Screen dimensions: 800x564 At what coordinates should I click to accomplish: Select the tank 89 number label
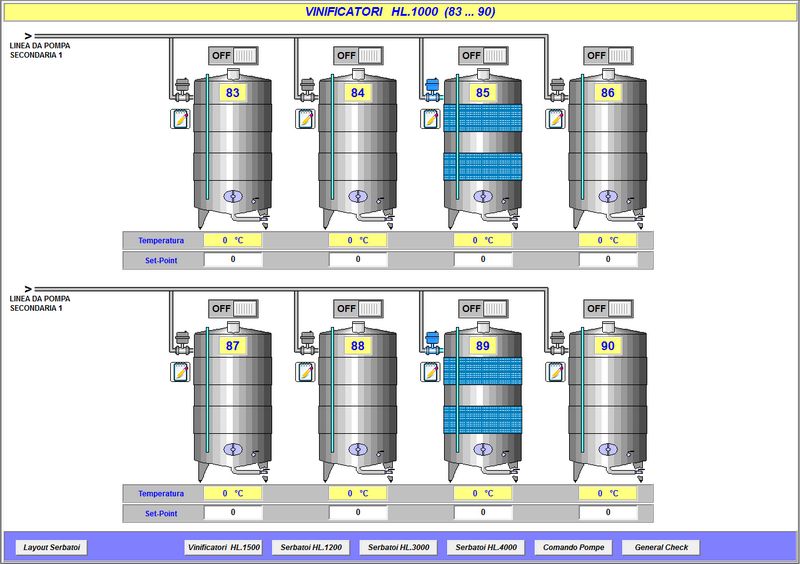[483, 346]
